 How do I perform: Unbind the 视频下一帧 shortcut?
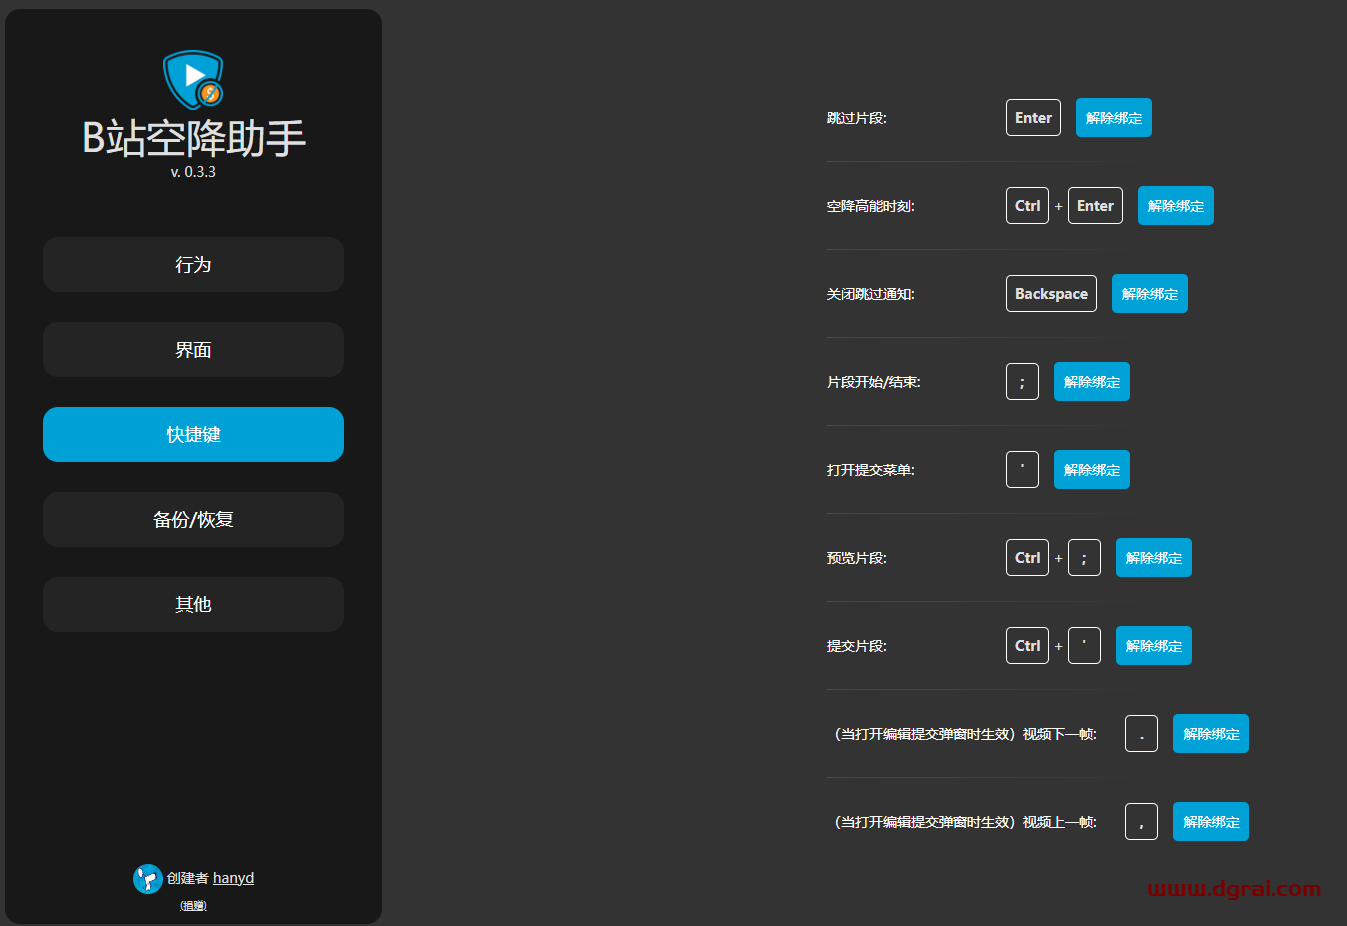pos(1211,734)
